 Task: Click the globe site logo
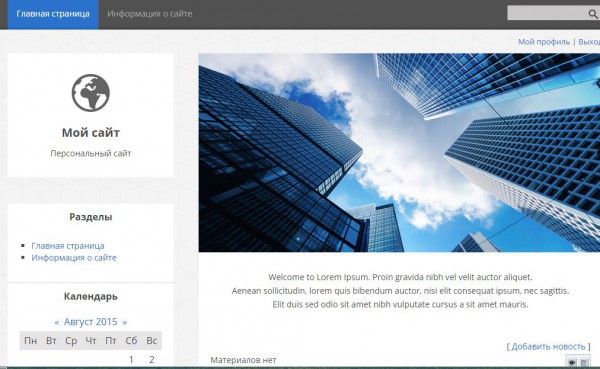[x=91, y=93]
